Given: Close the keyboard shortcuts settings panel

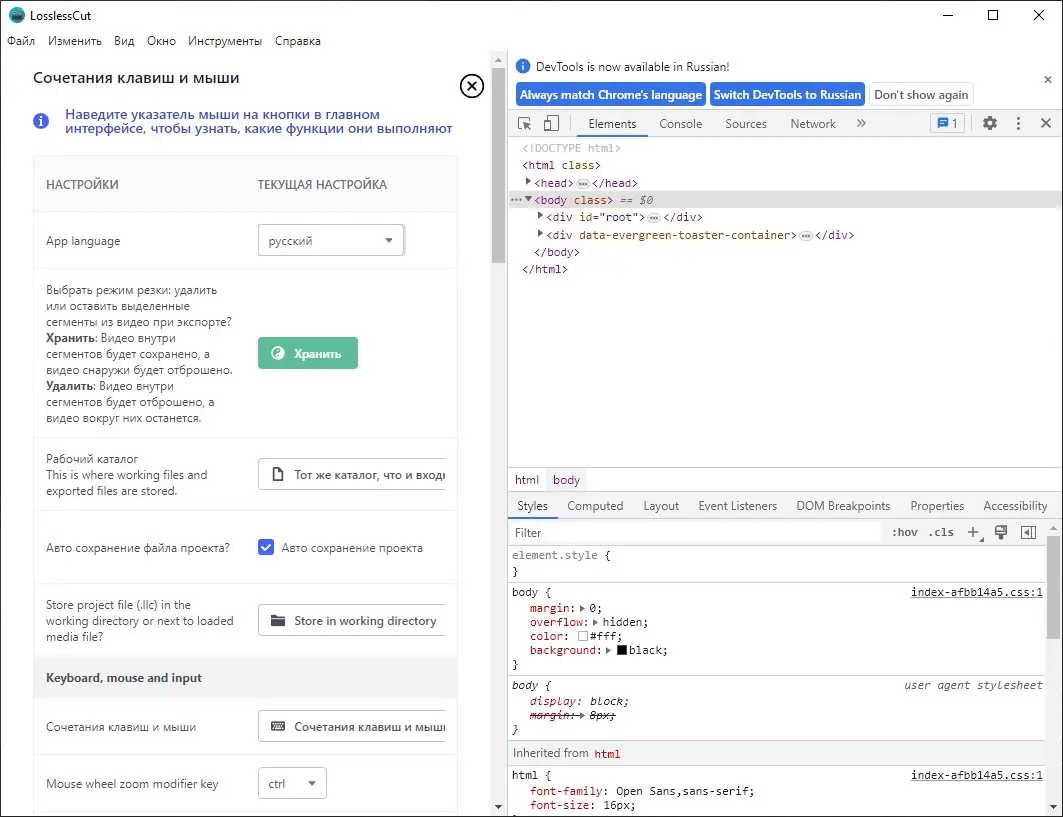Looking at the screenshot, I should 472,86.
